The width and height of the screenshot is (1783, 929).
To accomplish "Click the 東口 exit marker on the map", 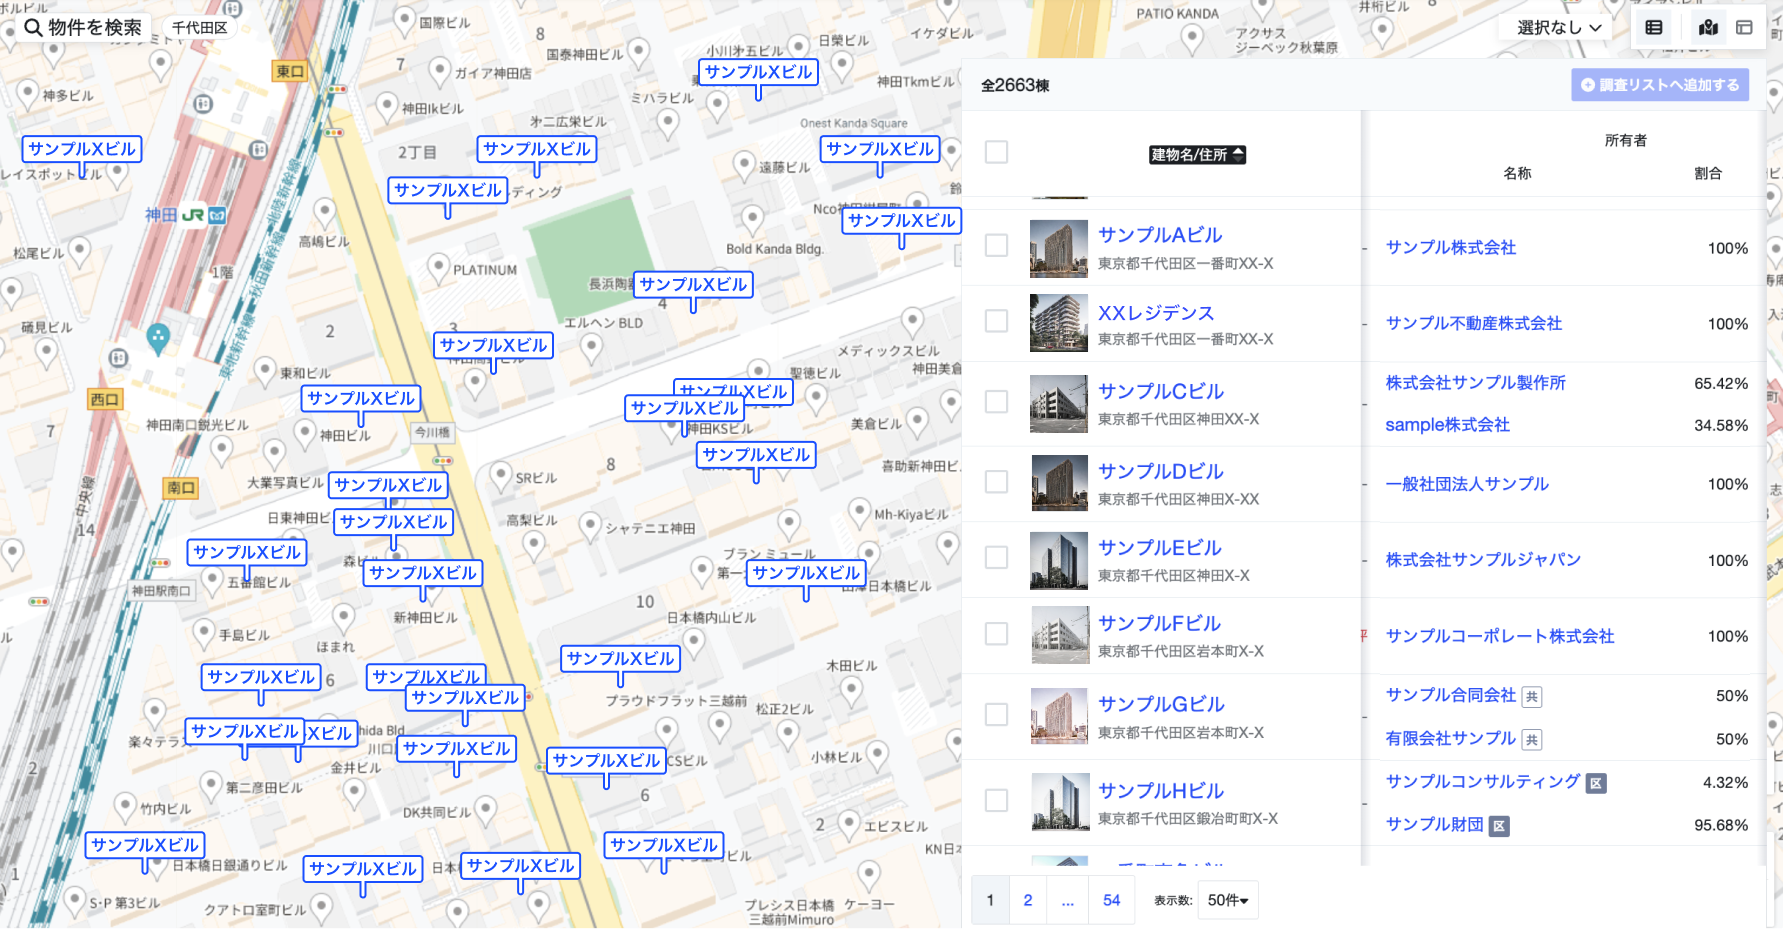I will [289, 71].
